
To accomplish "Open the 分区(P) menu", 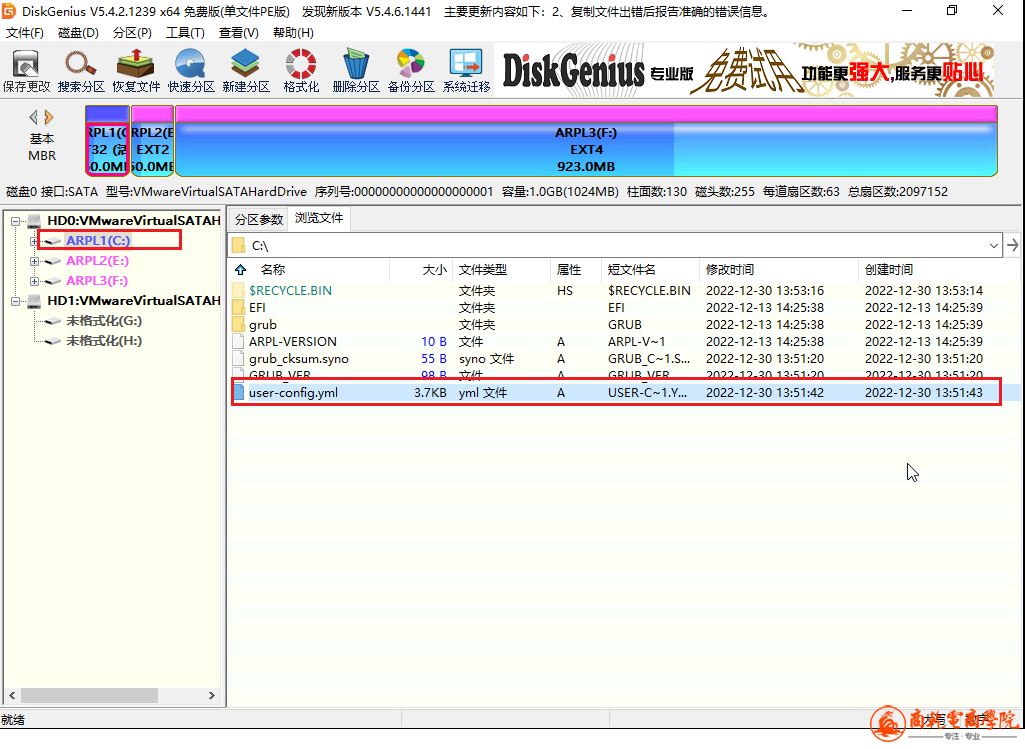I will coord(132,33).
